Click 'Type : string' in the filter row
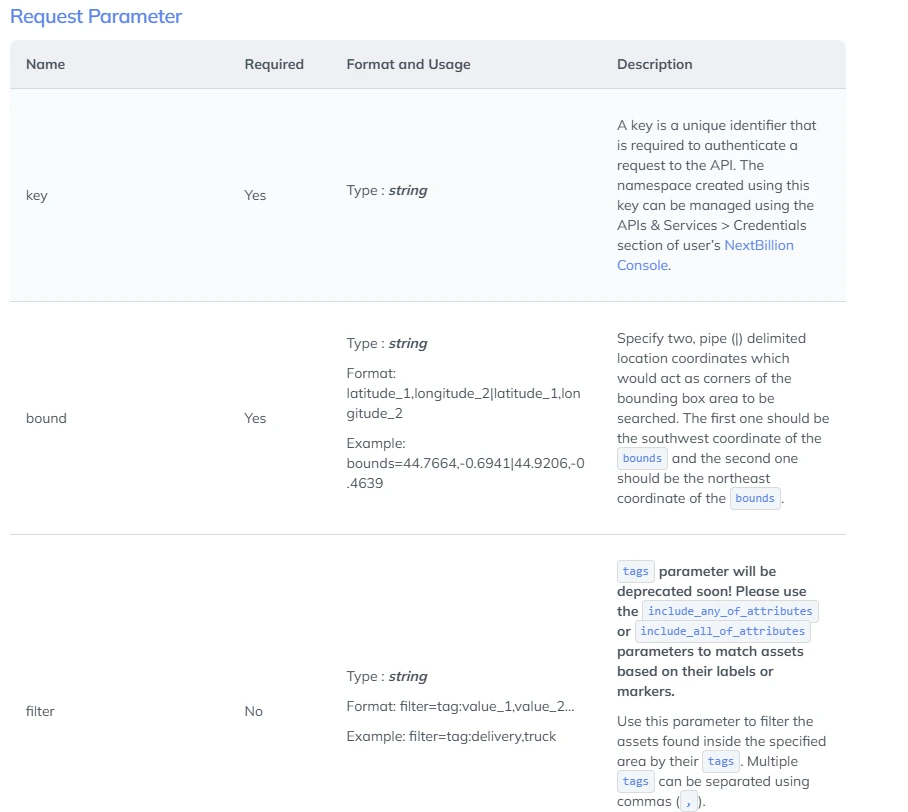 pos(387,676)
